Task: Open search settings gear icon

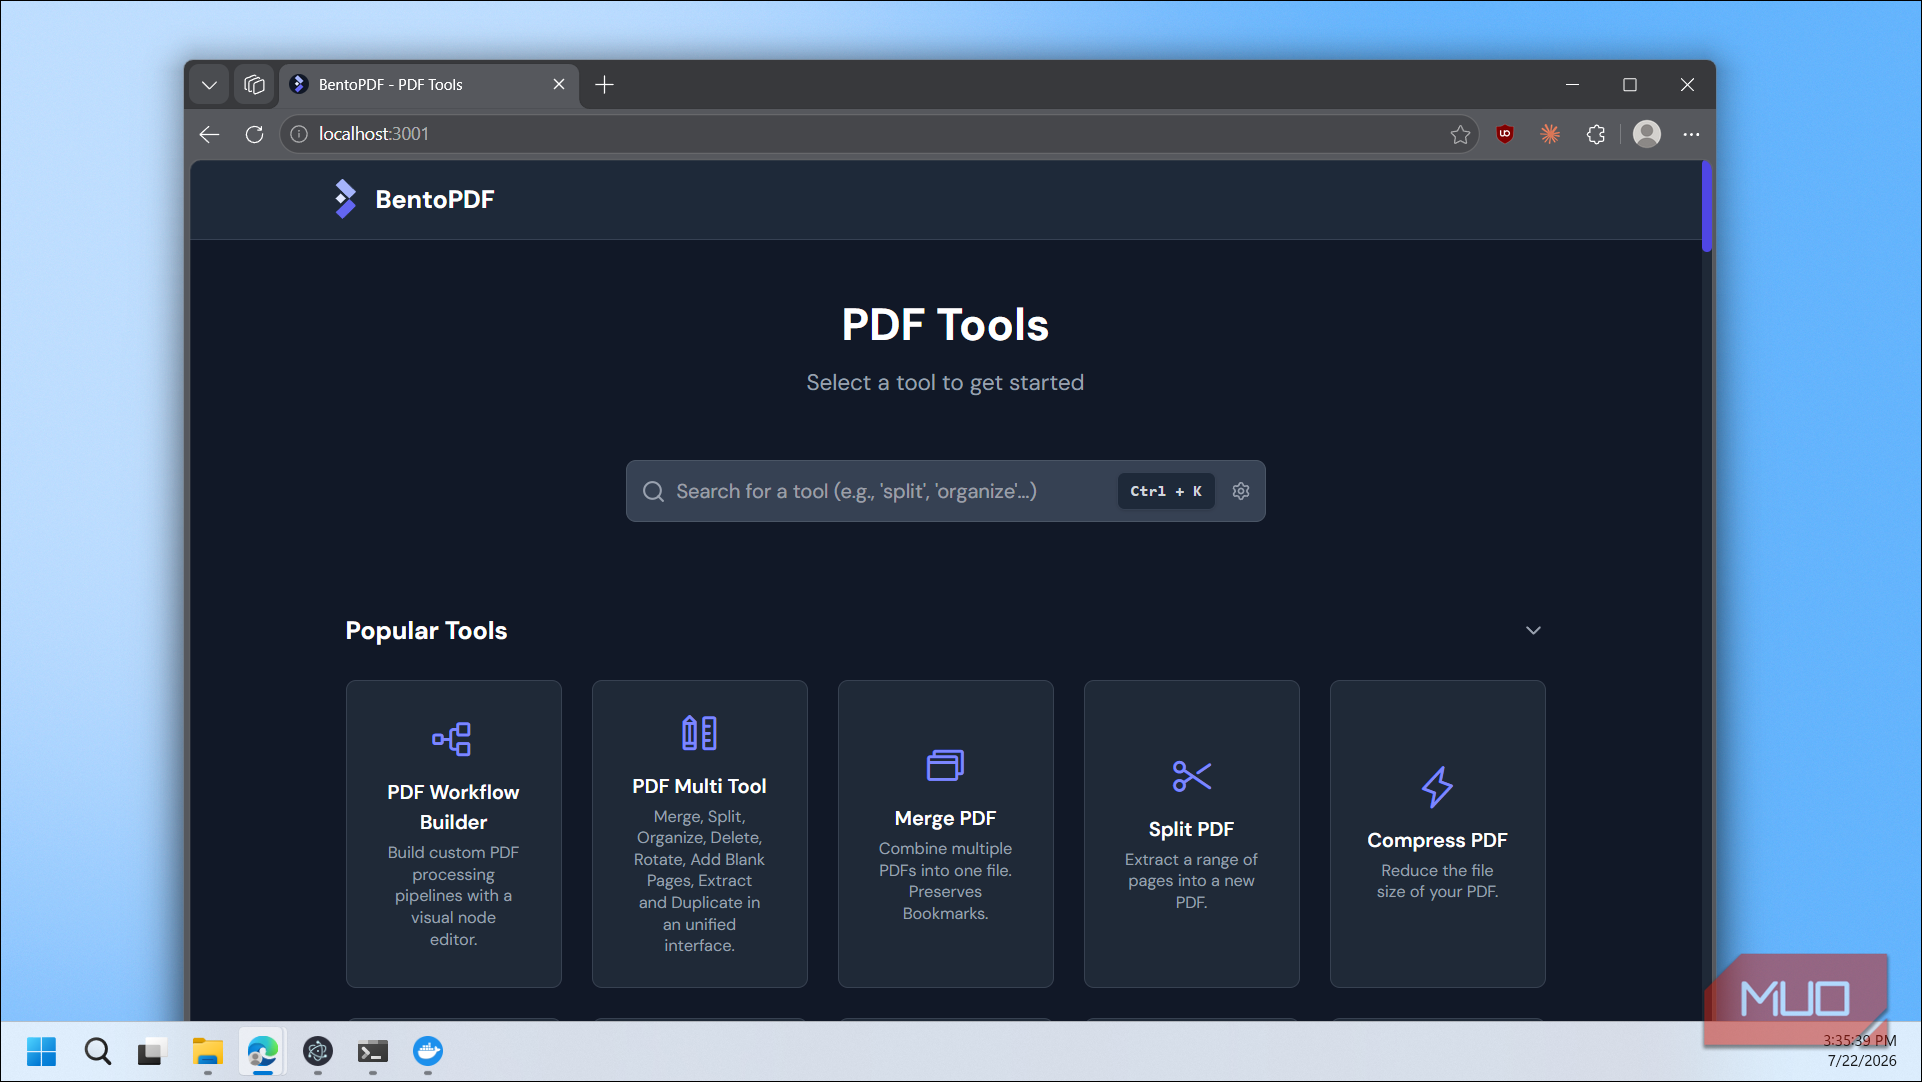Action: point(1241,491)
